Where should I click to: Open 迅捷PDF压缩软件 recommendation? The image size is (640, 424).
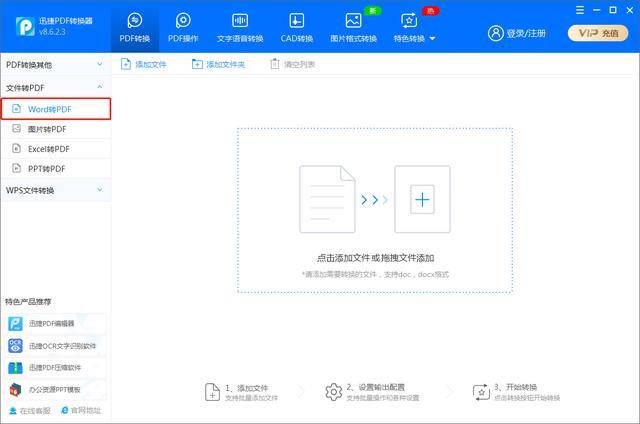pos(56,368)
